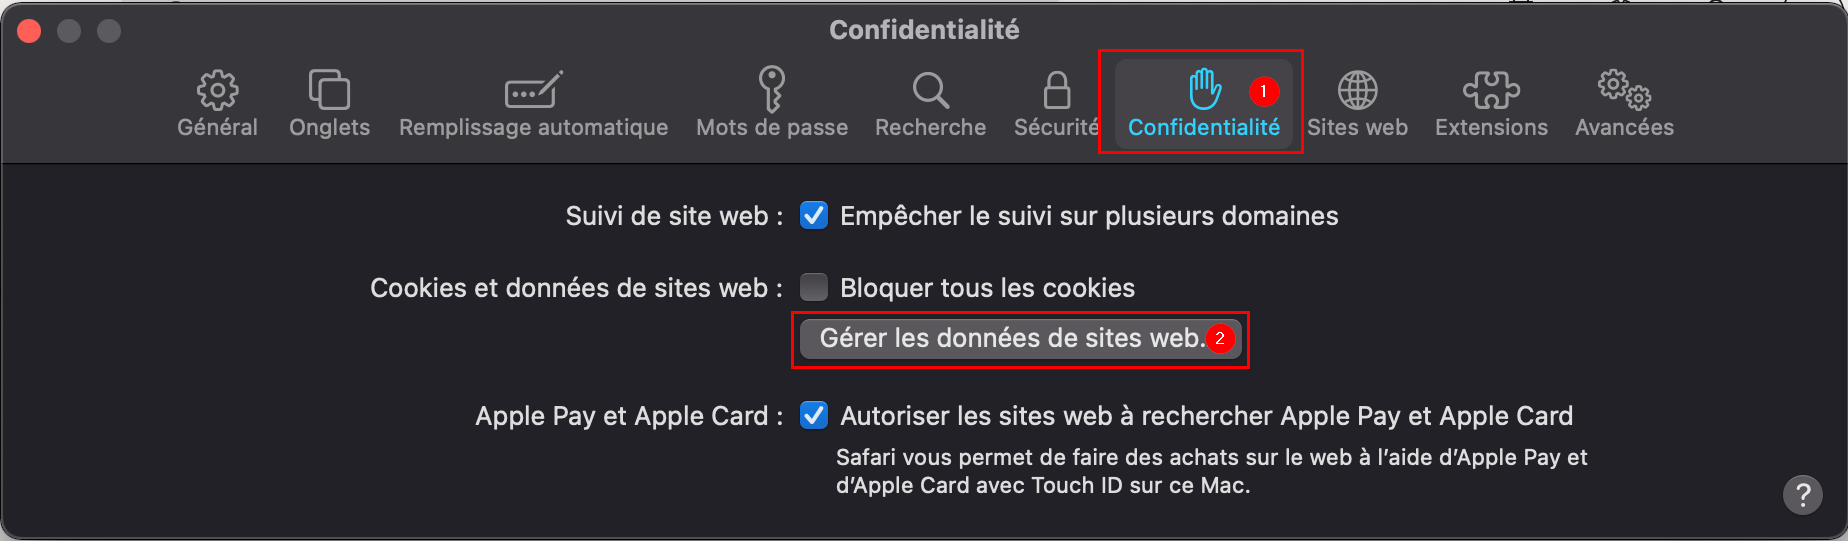
Task: Click the Extensions tab label
Action: click(x=1491, y=127)
